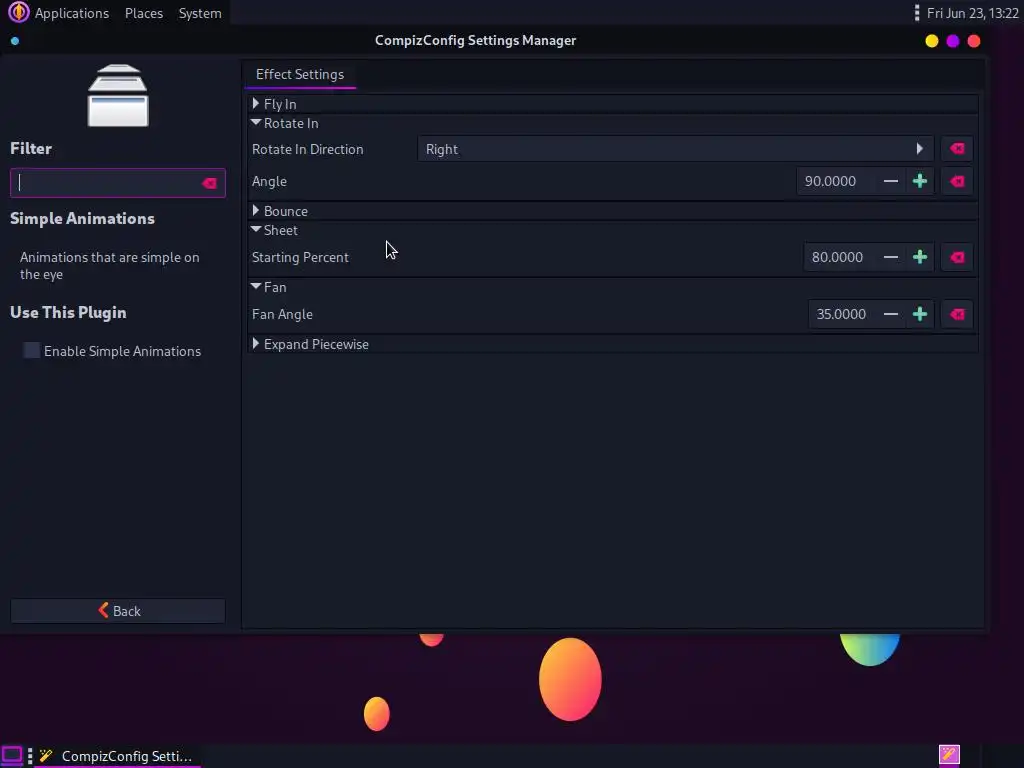Collapse the Rotate In section

[256, 123]
